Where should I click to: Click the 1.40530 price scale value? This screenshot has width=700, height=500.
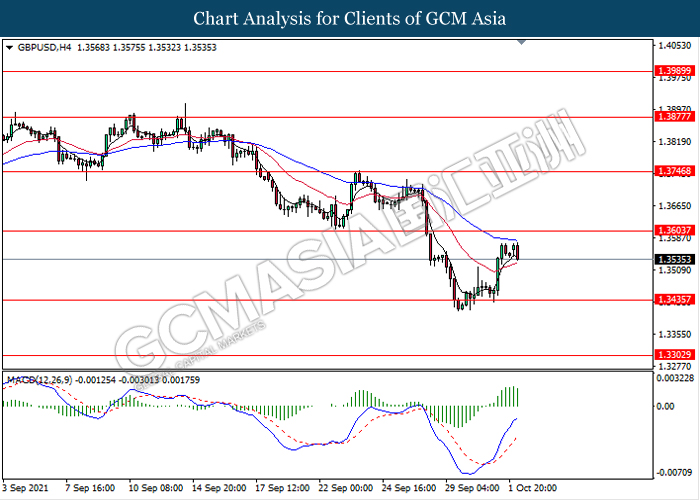[x=675, y=46]
